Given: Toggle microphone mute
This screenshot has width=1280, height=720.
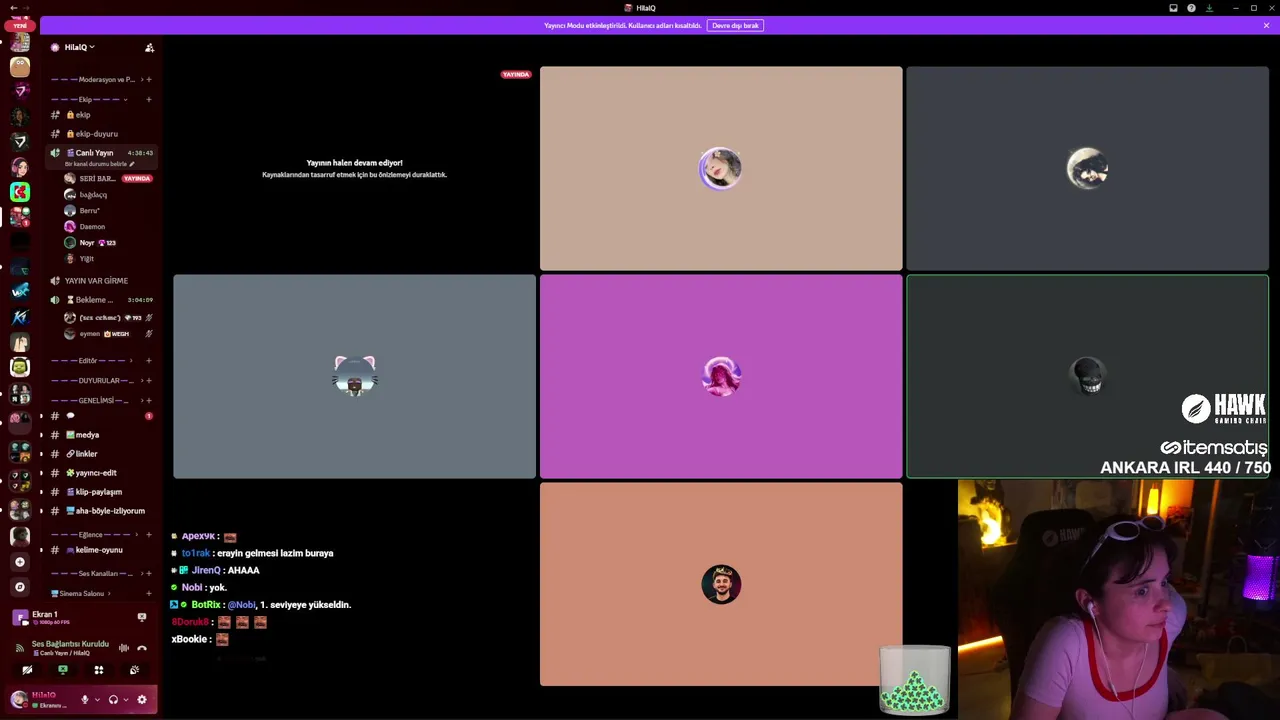Looking at the screenshot, I should pyautogui.click(x=85, y=700).
